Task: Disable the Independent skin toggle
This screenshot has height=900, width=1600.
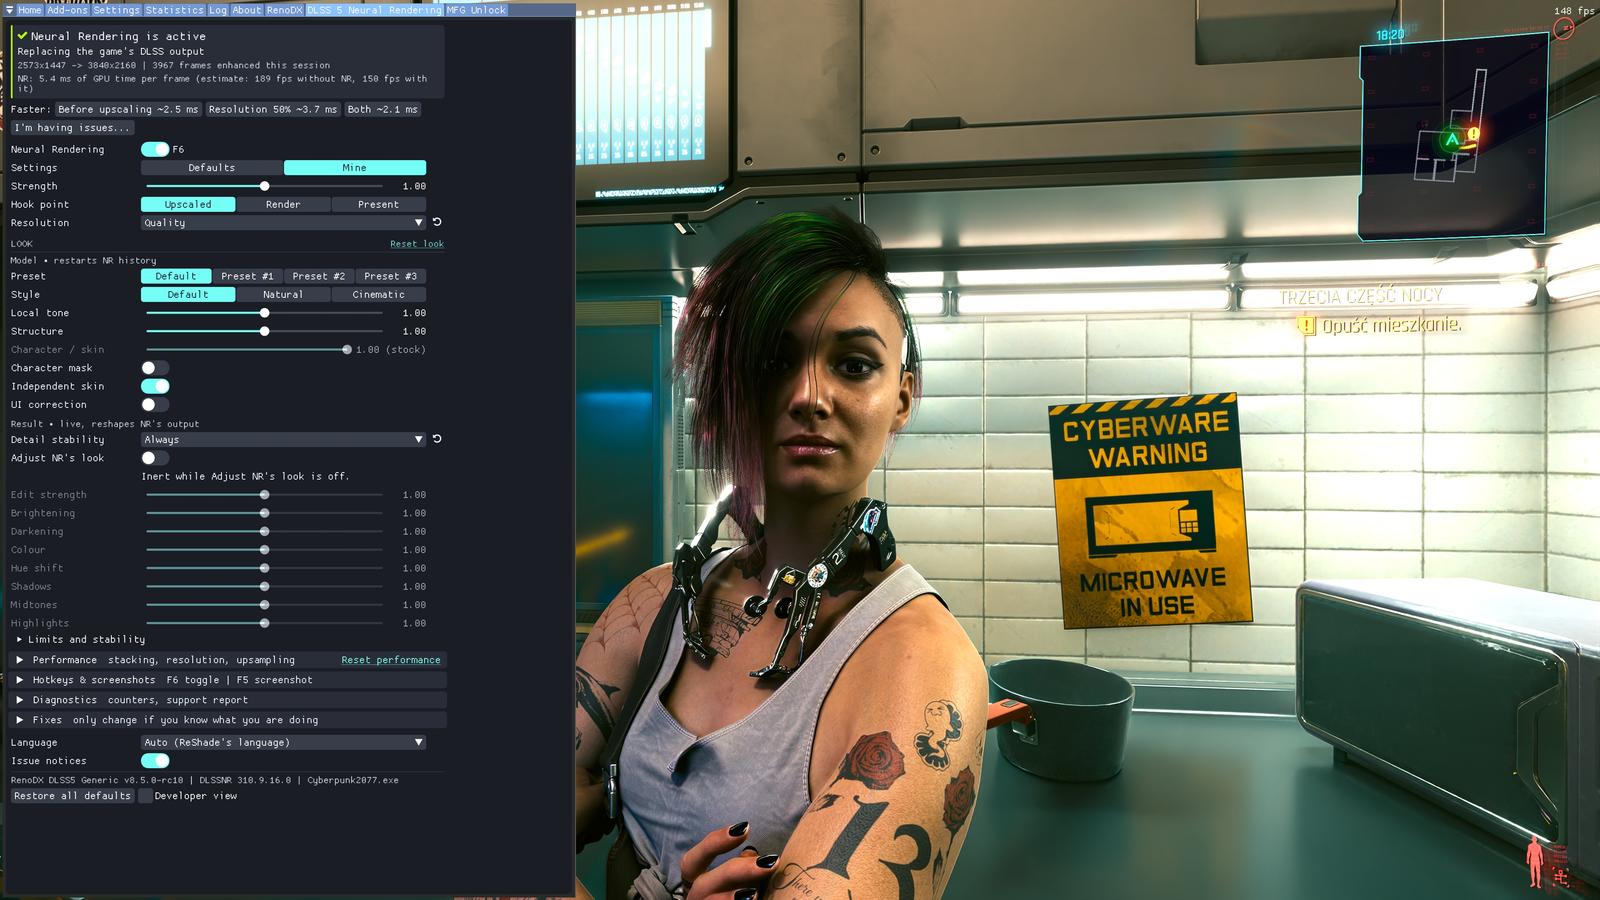Action: click(x=155, y=386)
